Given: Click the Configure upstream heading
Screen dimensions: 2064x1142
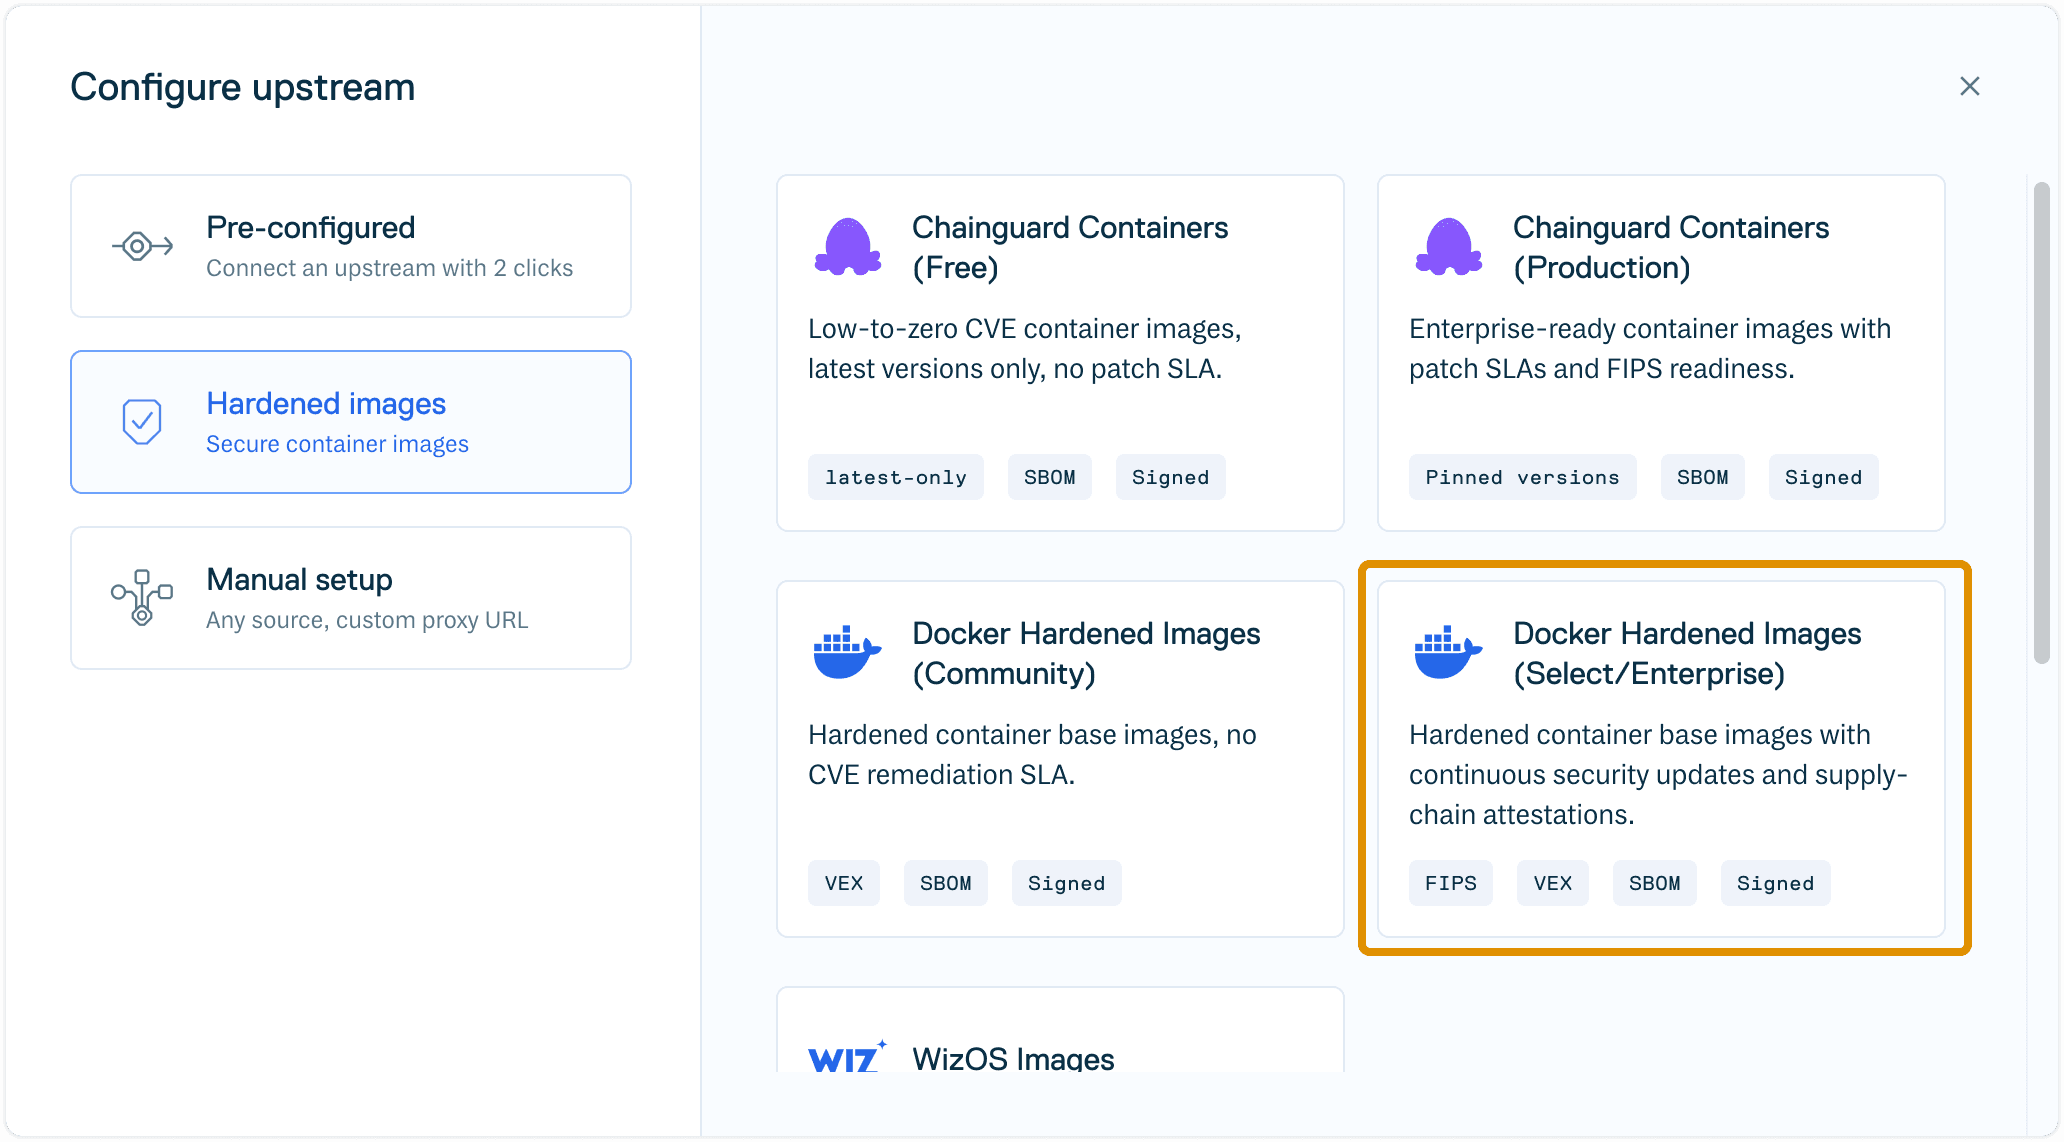Looking at the screenshot, I should (243, 87).
